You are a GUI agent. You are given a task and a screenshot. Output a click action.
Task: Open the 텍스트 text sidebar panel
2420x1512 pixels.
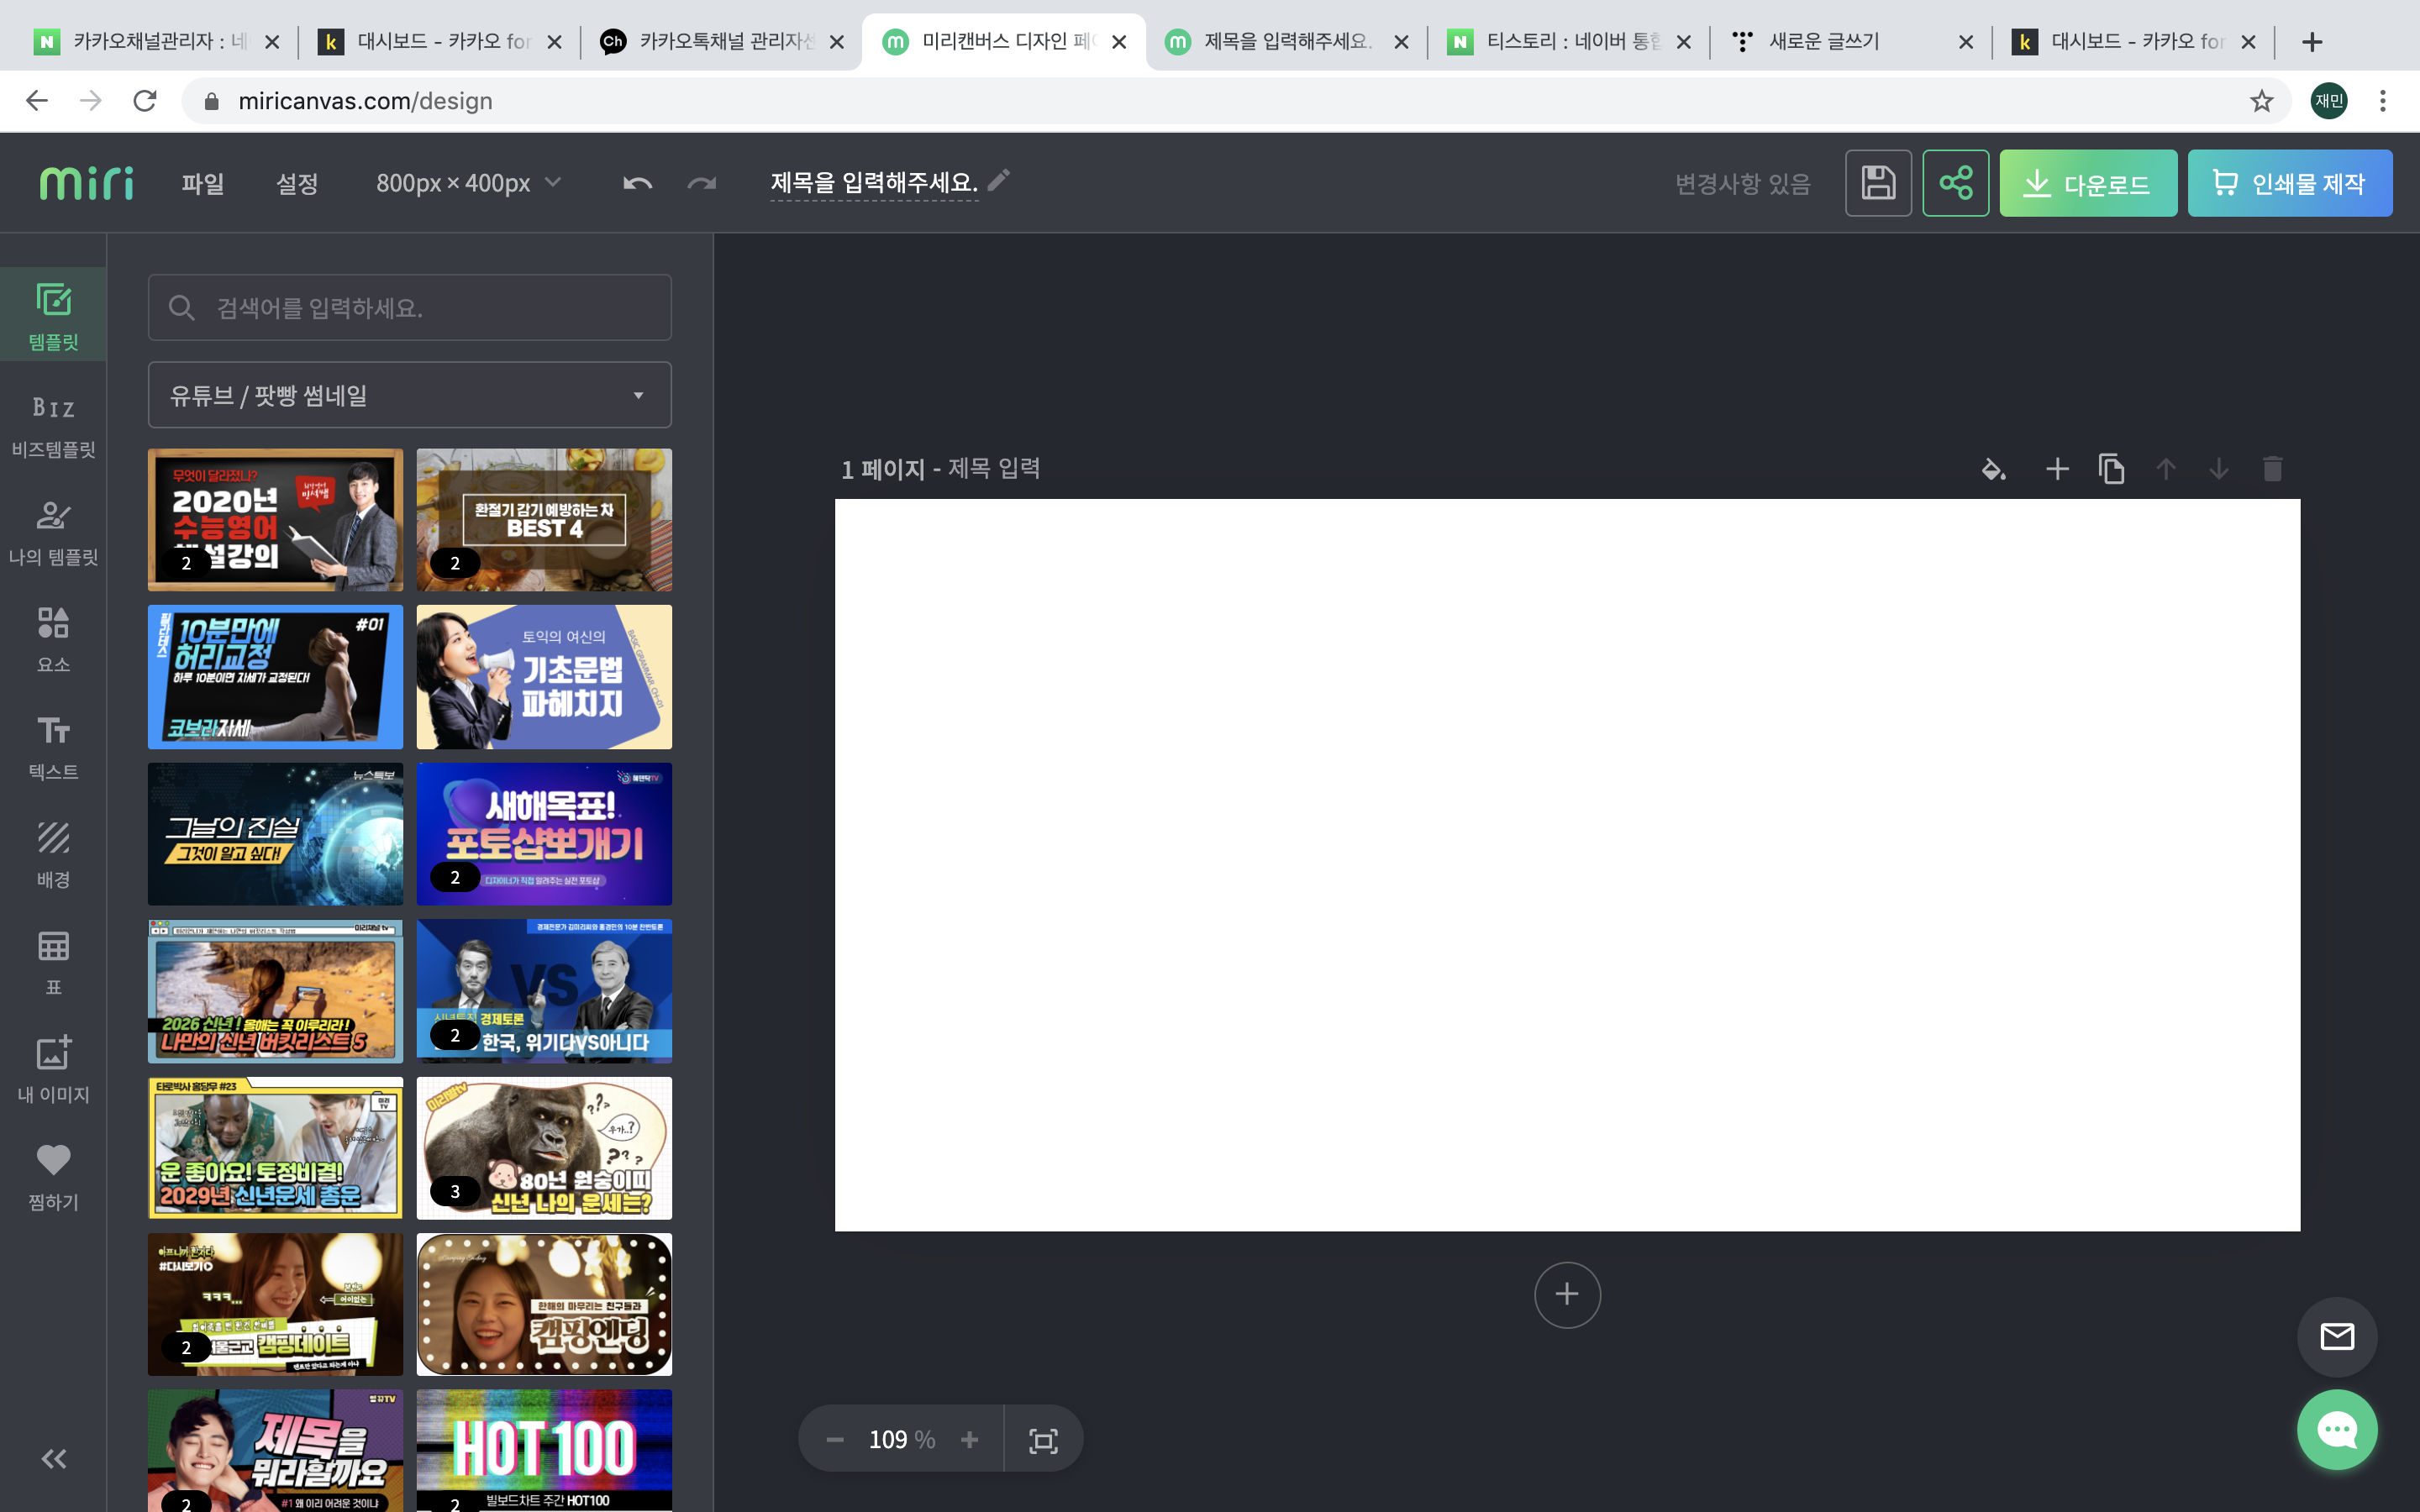(53, 747)
